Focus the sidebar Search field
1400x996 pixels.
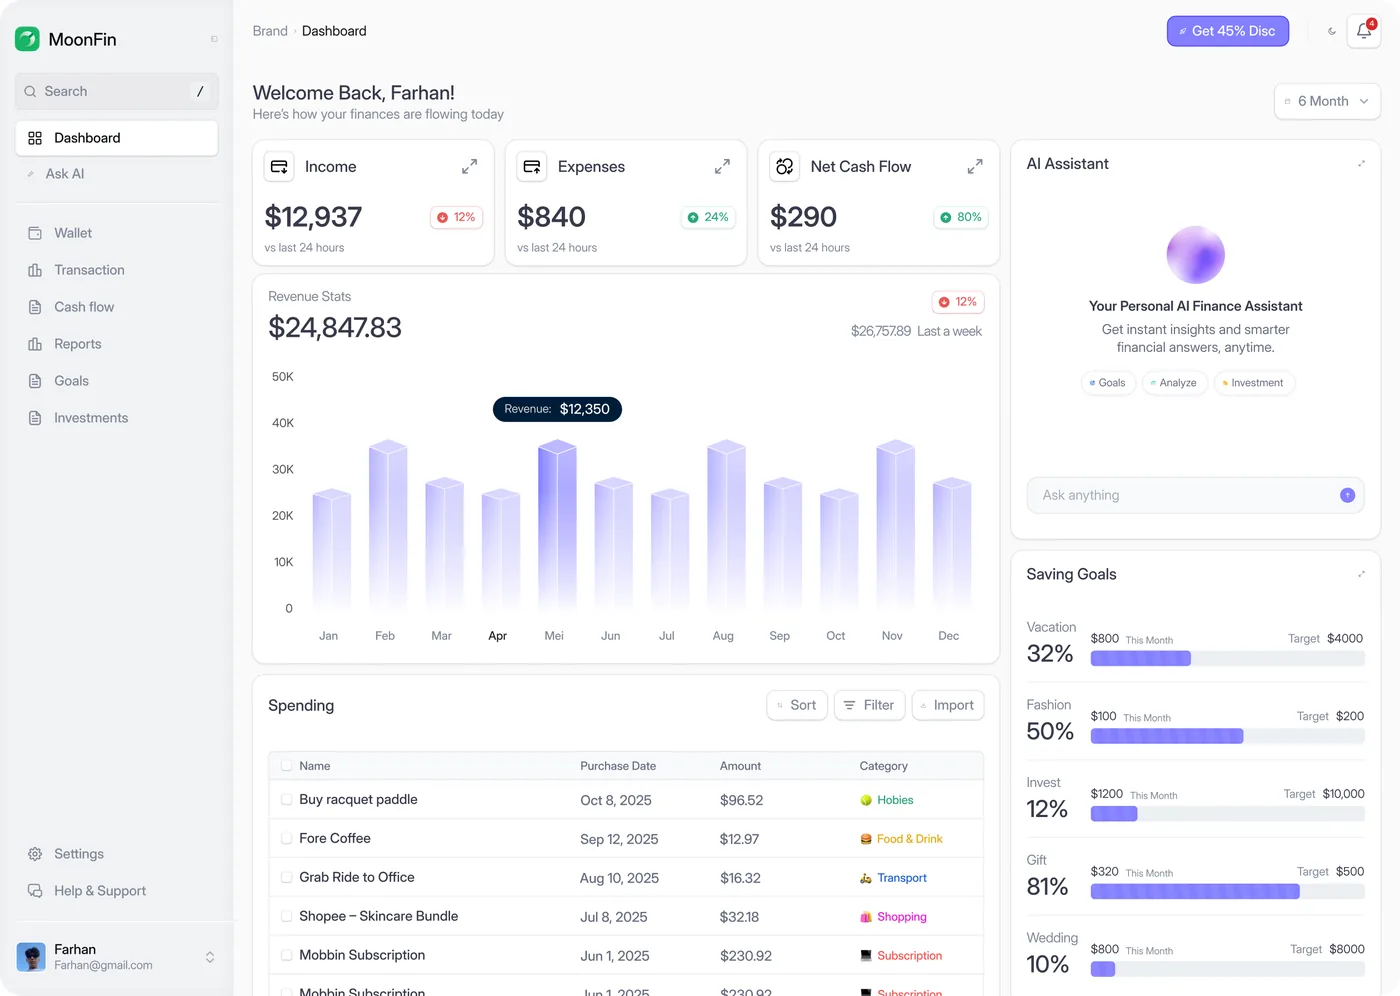(x=117, y=91)
